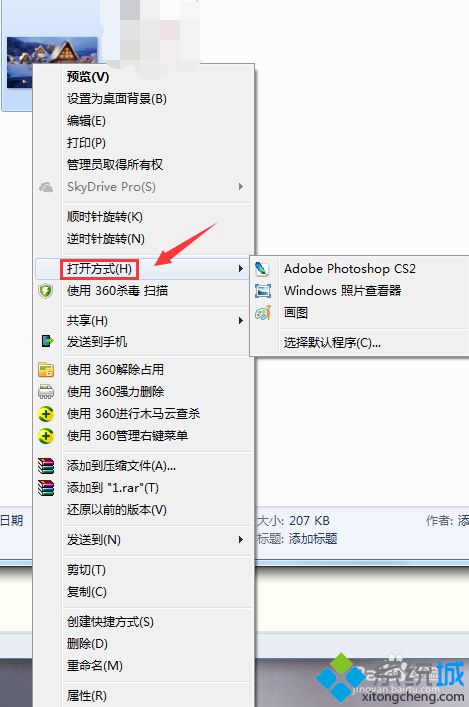Expand the 共享(H) submenu arrow
This screenshot has width=469, height=707.
click(241, 321)
